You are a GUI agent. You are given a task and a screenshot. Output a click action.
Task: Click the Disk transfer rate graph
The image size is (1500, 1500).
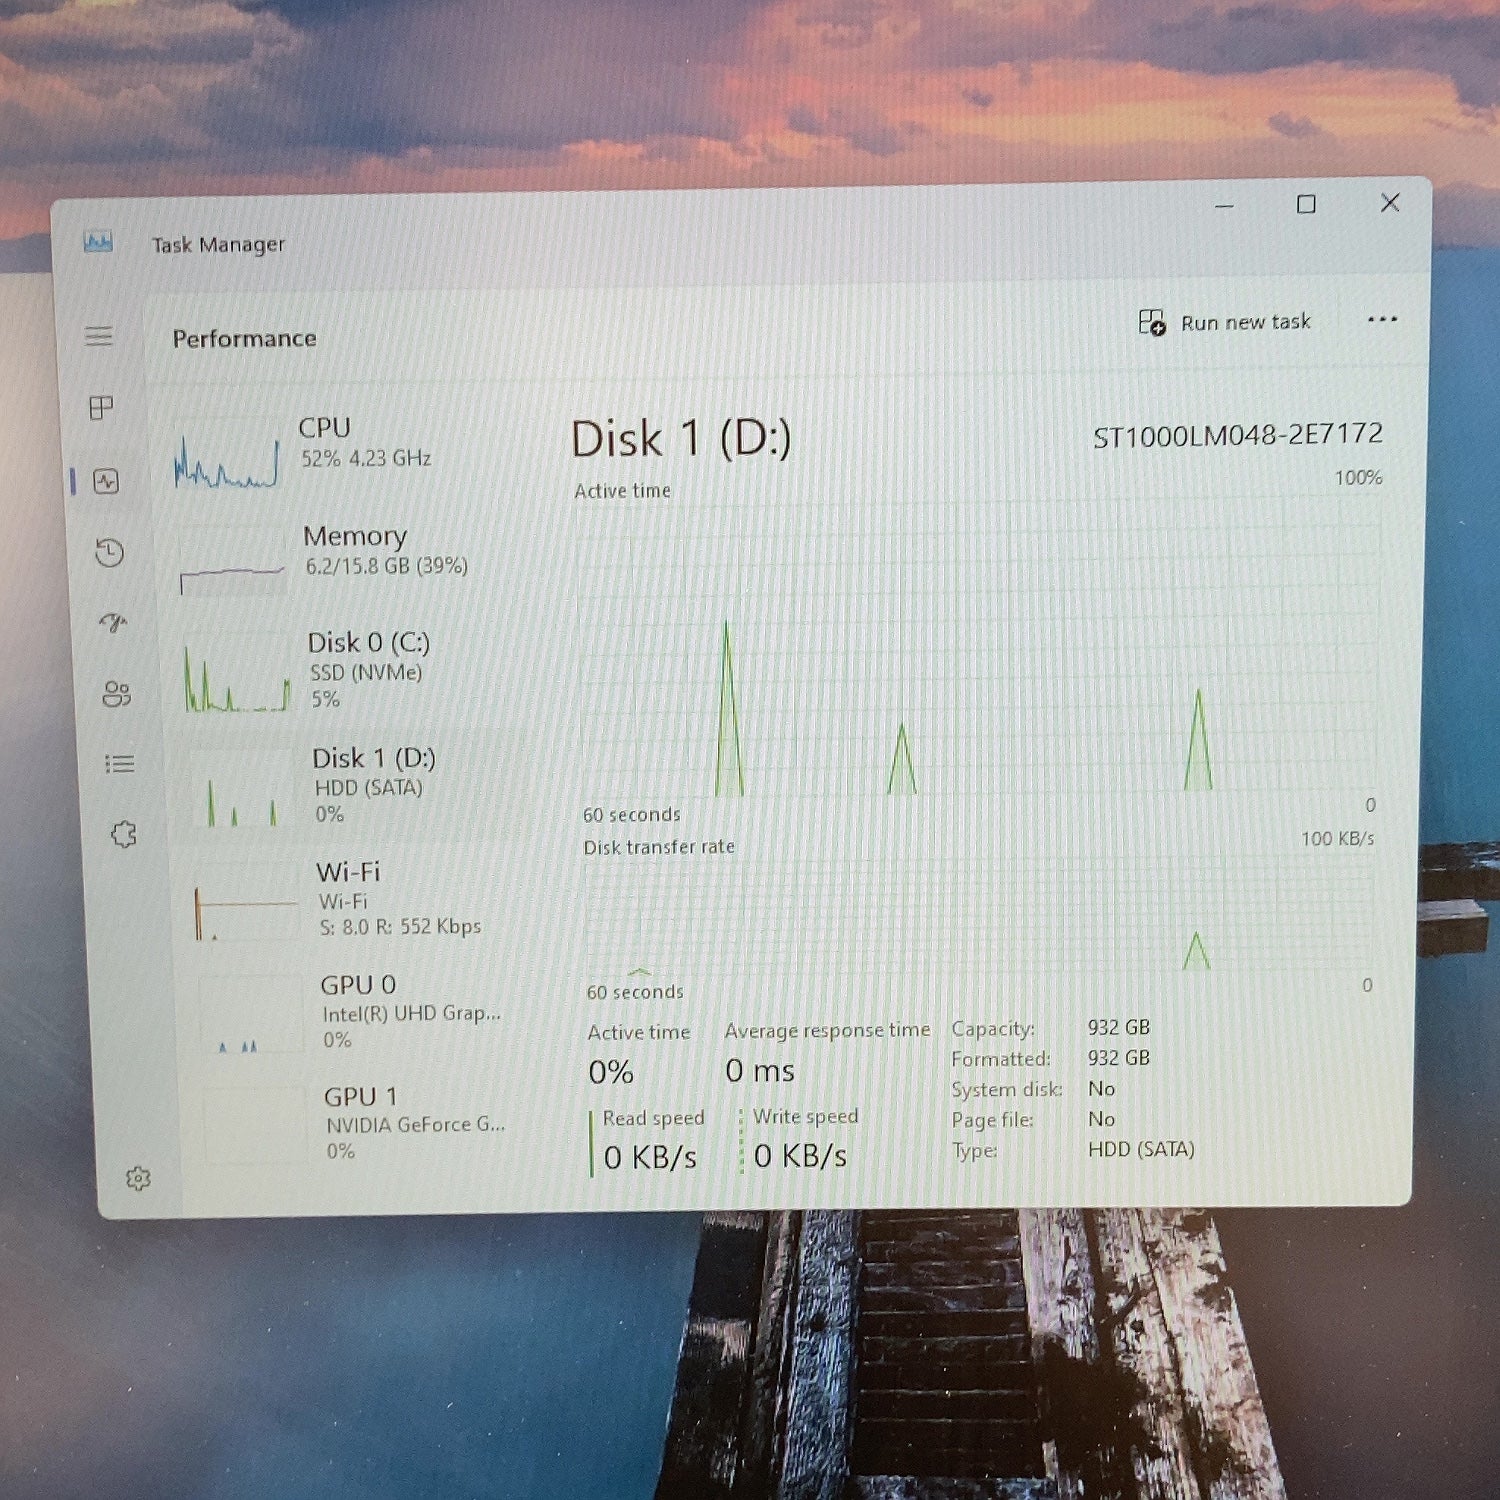980,915
